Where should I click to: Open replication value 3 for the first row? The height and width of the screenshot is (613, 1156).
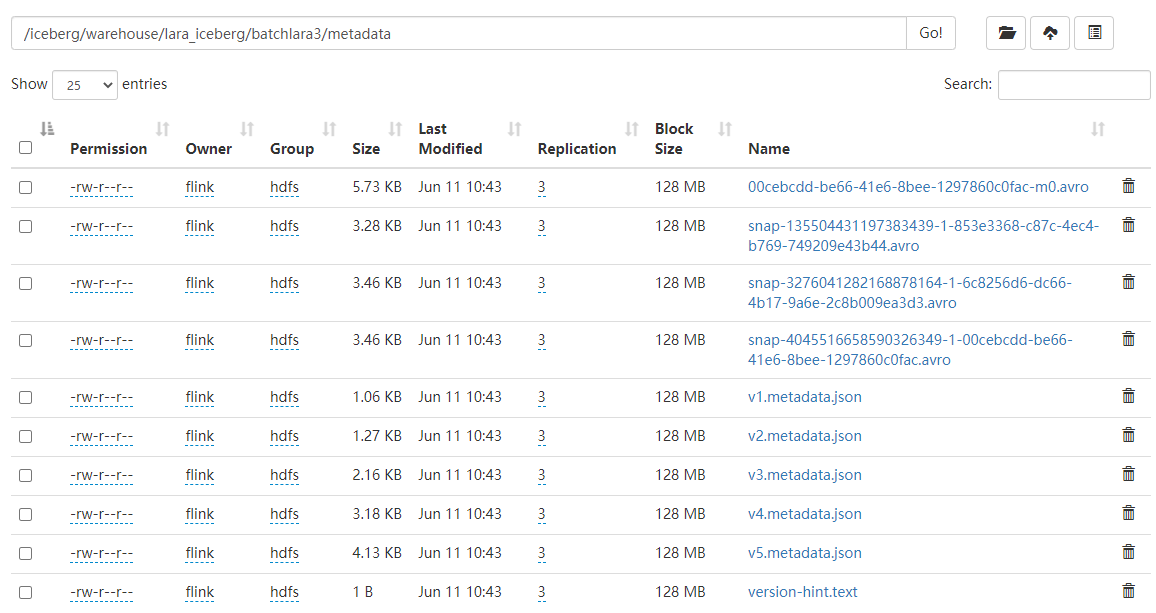(x=541, y=186)
